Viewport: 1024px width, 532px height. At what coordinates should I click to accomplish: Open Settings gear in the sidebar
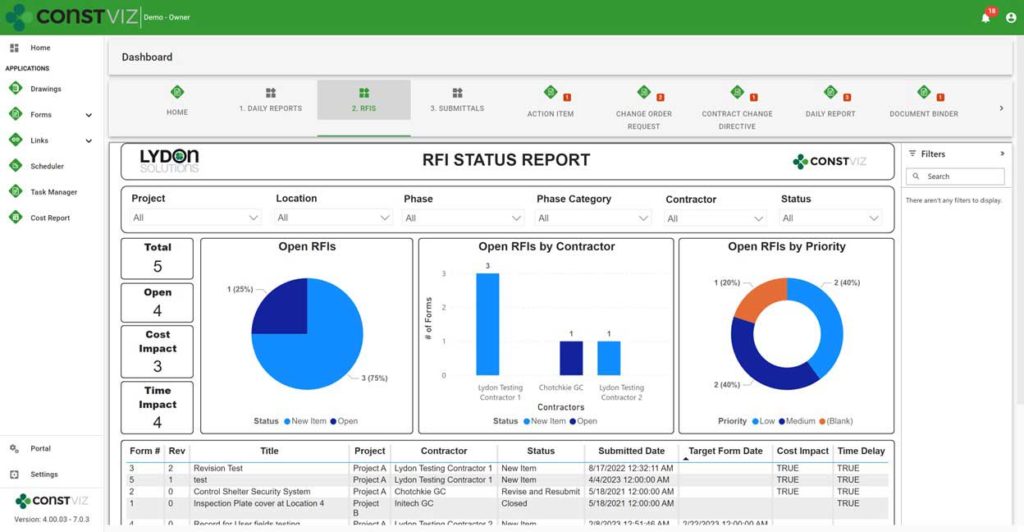[x=15, y=474]
